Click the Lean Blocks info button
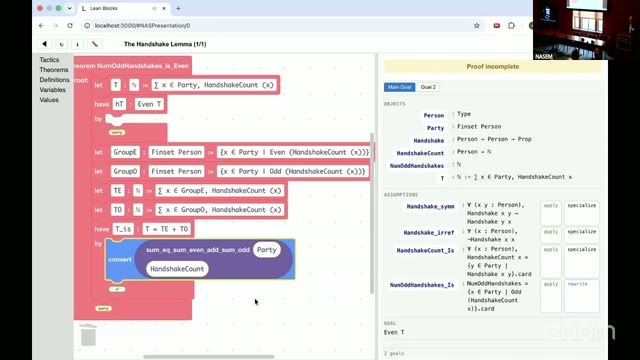This screenshot has height=360, width=640. 78,44
